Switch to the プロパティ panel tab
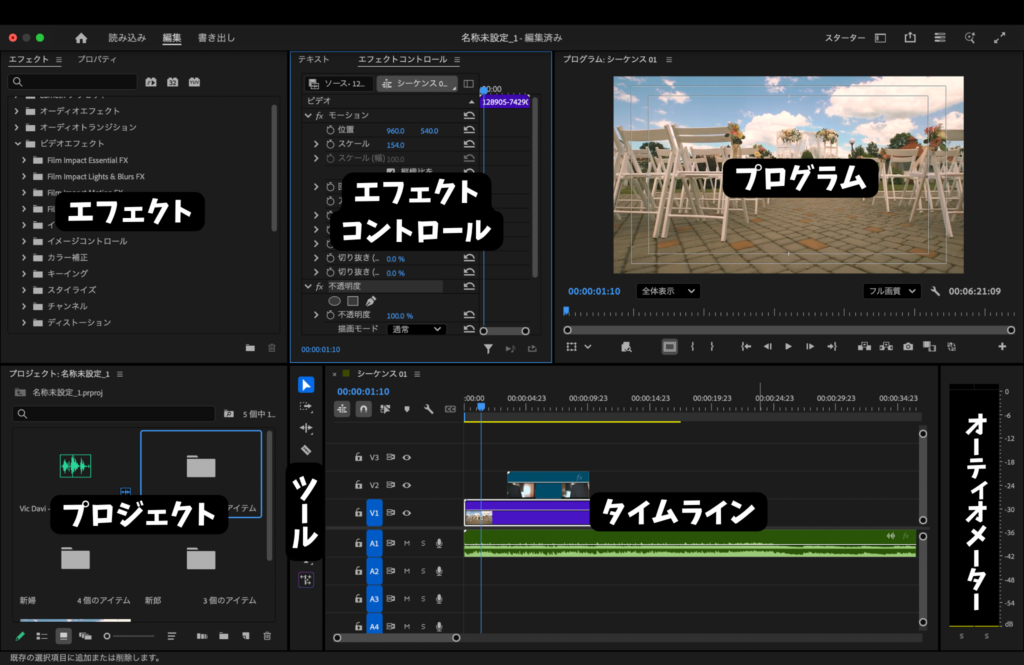Viewport: 1024px width, 665px height. 97,59
